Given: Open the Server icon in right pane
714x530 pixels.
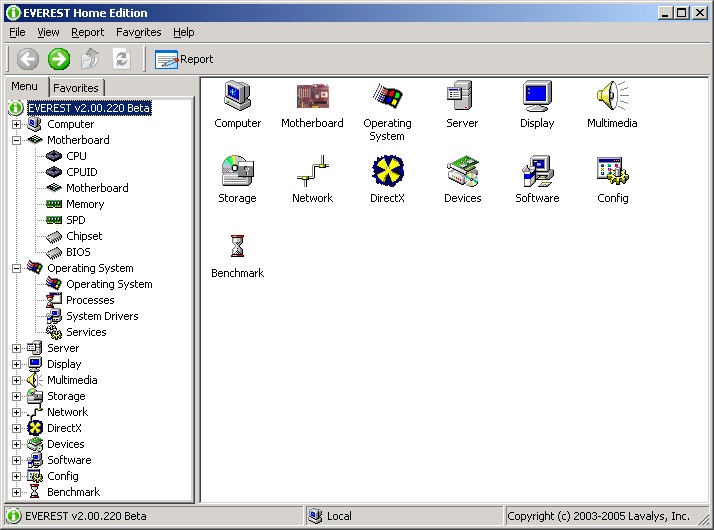Looking at the screenshot, I should tap(462, 96).
